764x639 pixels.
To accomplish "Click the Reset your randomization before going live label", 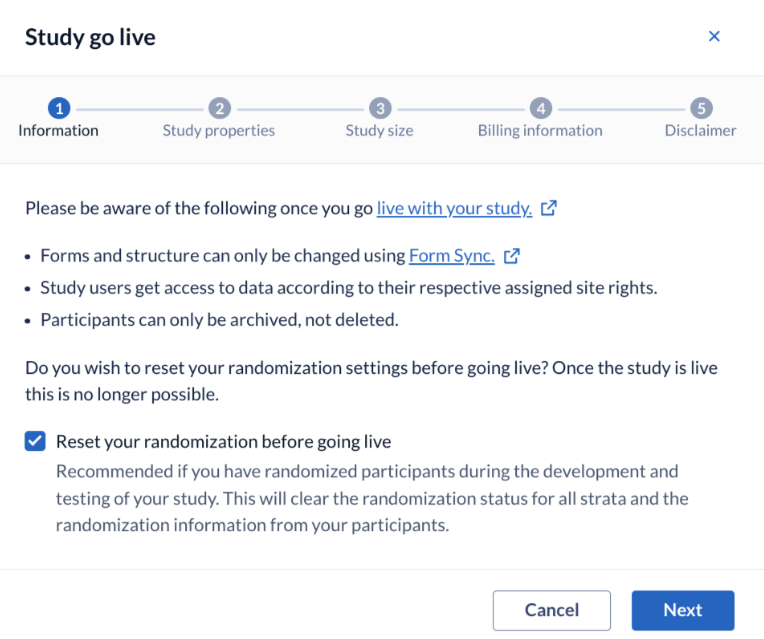I will coord(224,442).
